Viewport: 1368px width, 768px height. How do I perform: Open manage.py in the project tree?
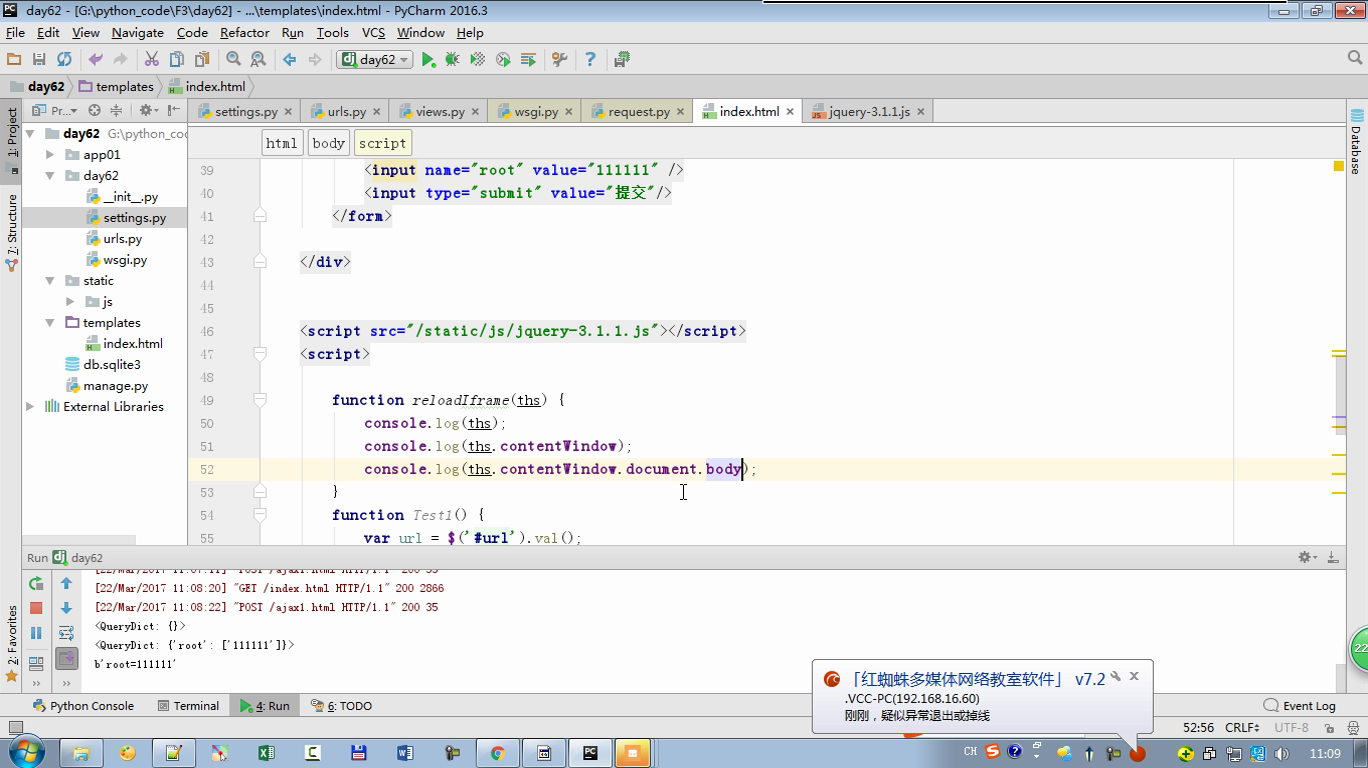[x=115, y=386]
